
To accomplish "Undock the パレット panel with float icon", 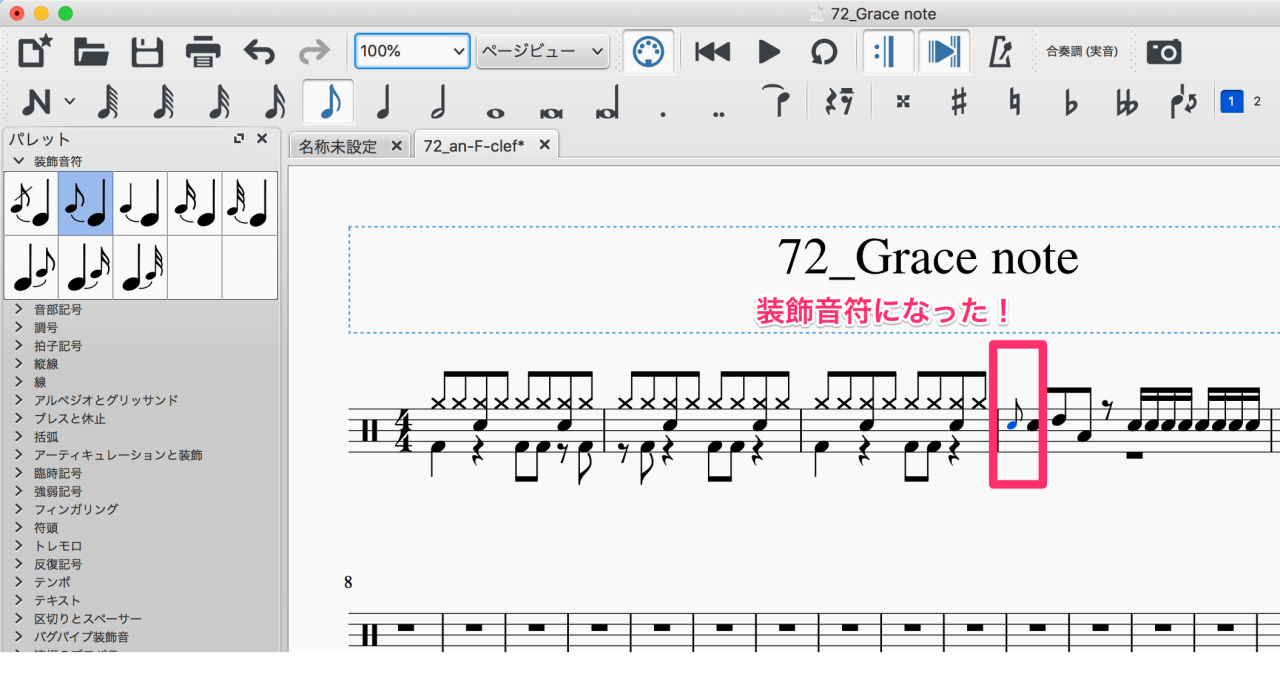I will click(x=239, y=139).
